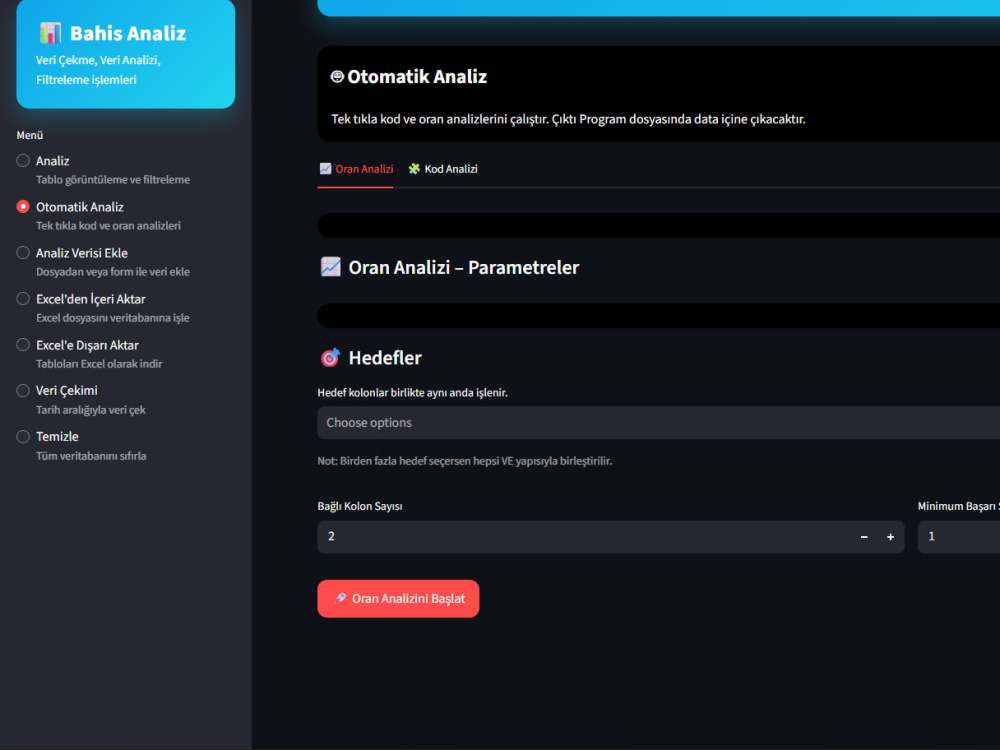Click the target icon beside Hedefler heading
Viewport: 1000px width, 750px height.
(330, 358)
